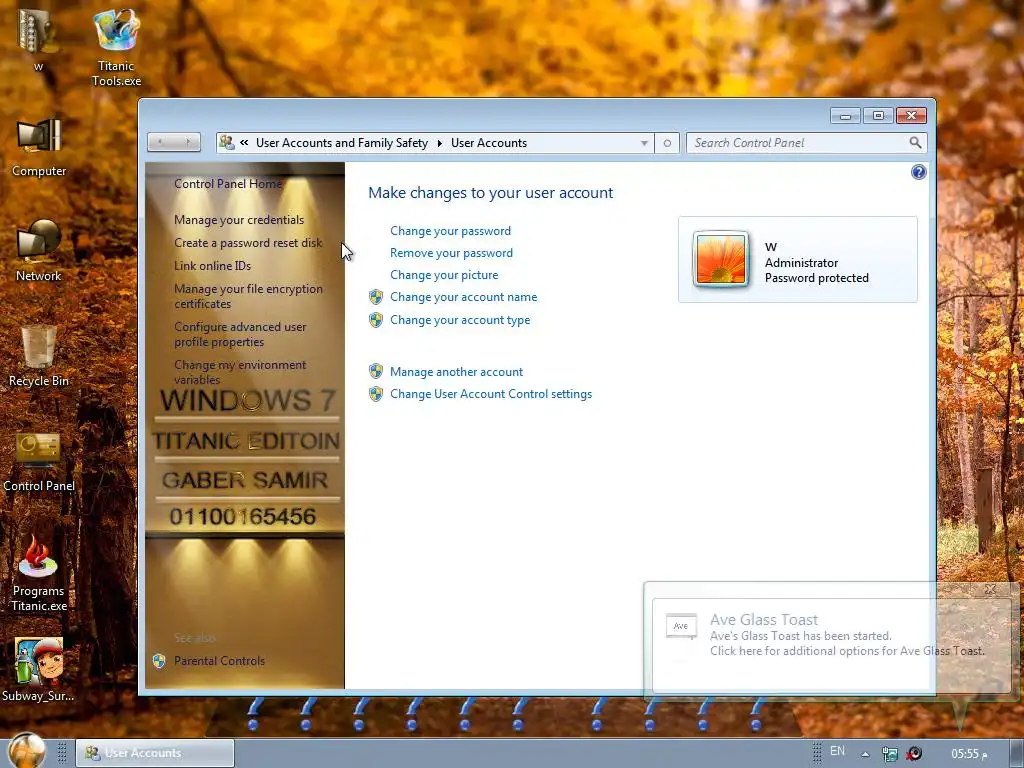Click the taskbar clock showing 05:55

click(969, 754)
